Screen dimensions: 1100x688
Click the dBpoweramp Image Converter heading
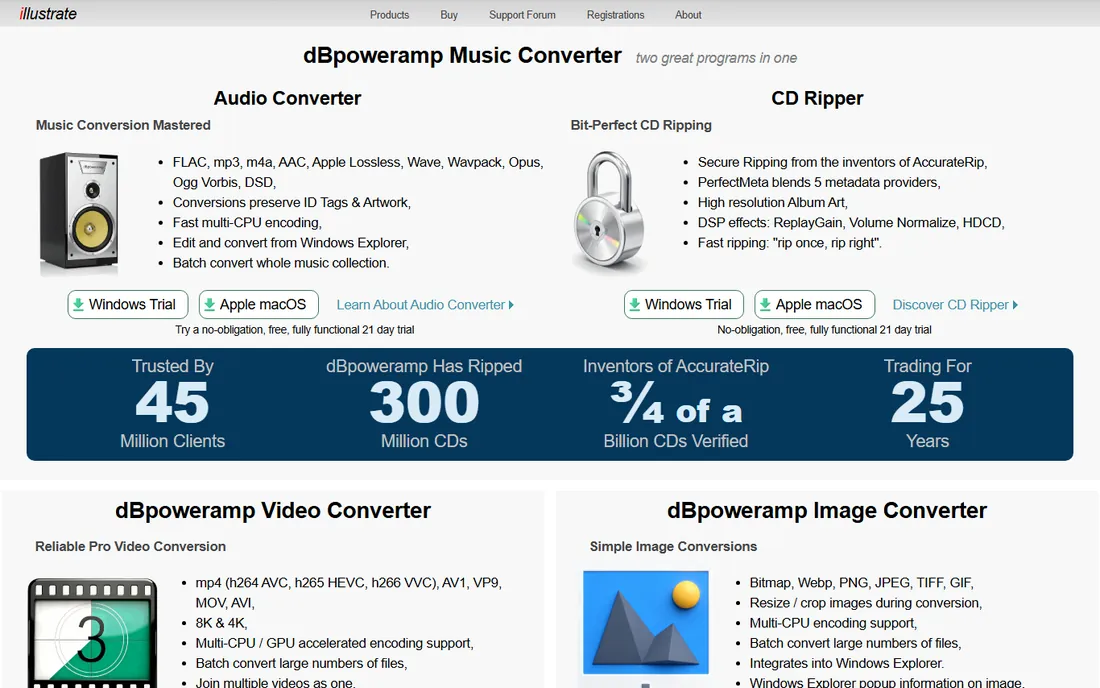click(827, 511)
